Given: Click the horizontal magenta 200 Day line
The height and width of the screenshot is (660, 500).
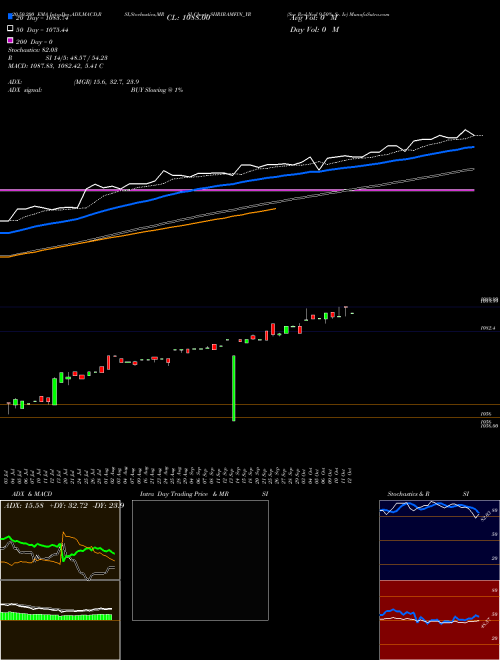Looking at the screenshot, I should pos(237,190).
